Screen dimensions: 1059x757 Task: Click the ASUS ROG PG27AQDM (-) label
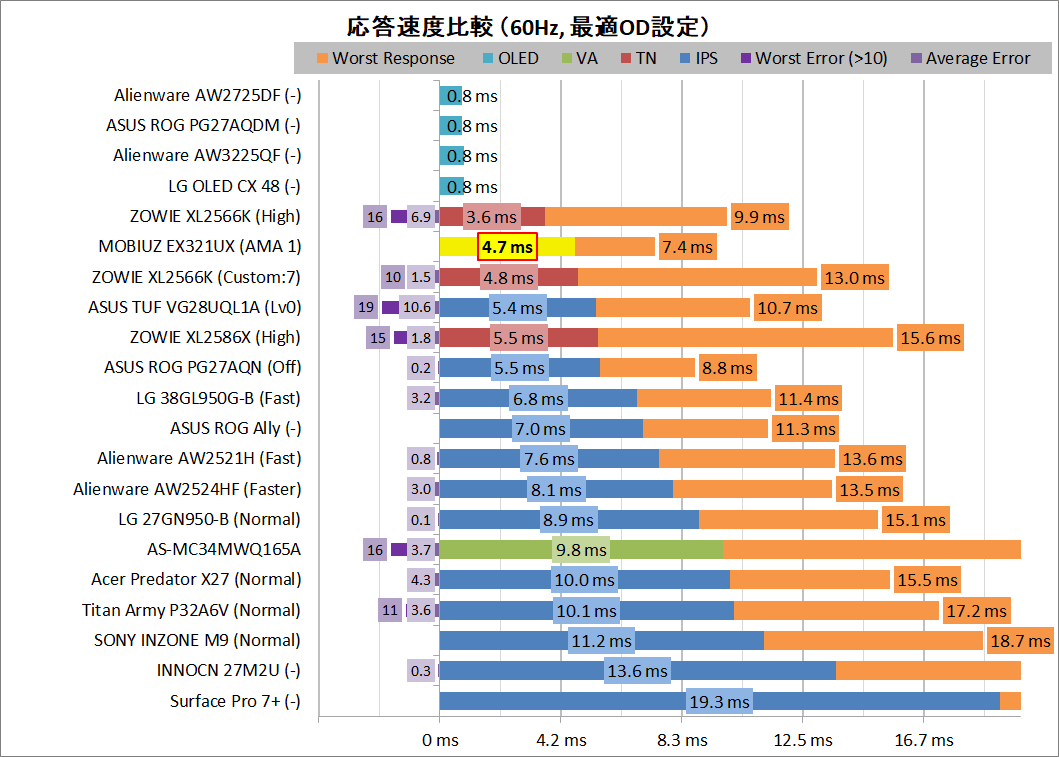click(203, 126)
